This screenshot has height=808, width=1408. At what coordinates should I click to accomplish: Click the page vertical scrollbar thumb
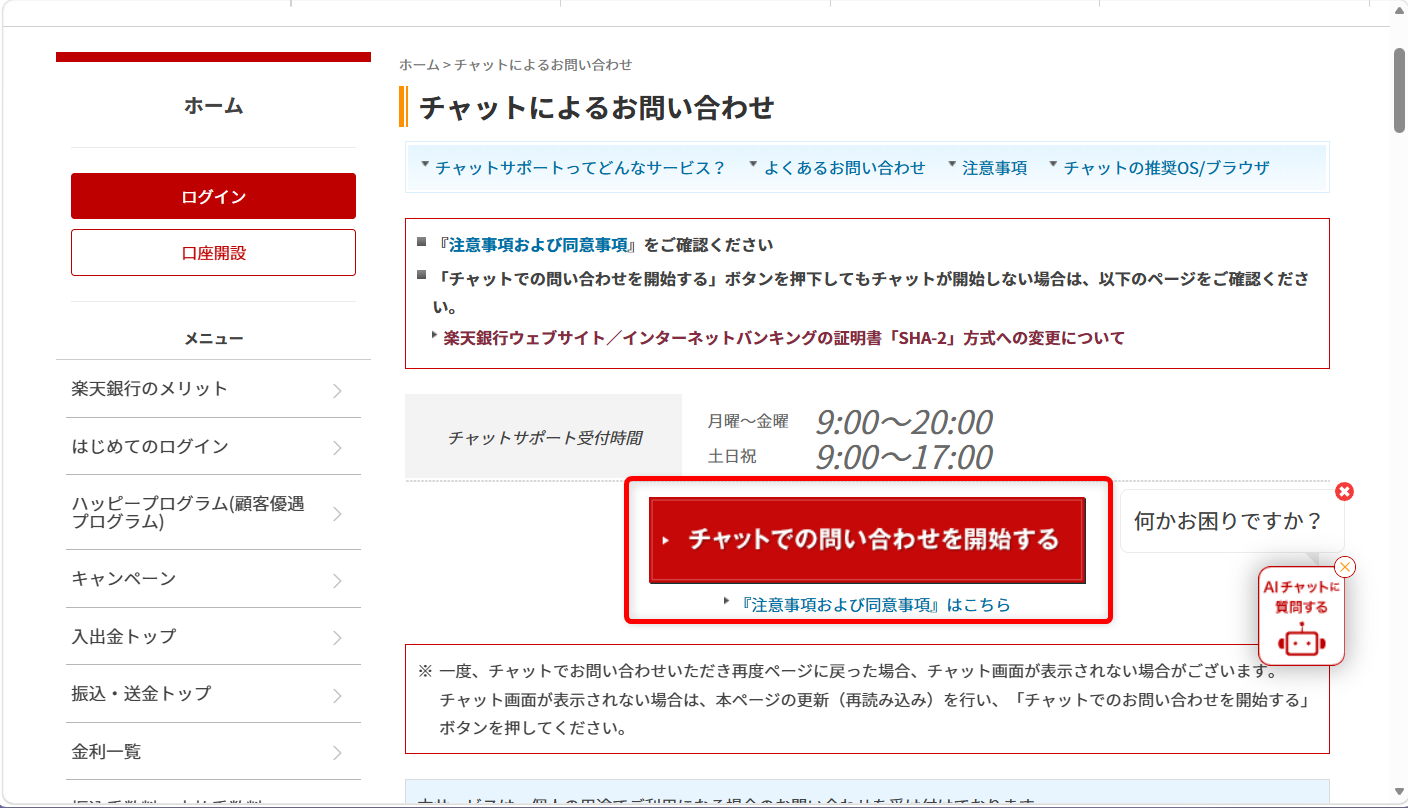coord(1400,90)
